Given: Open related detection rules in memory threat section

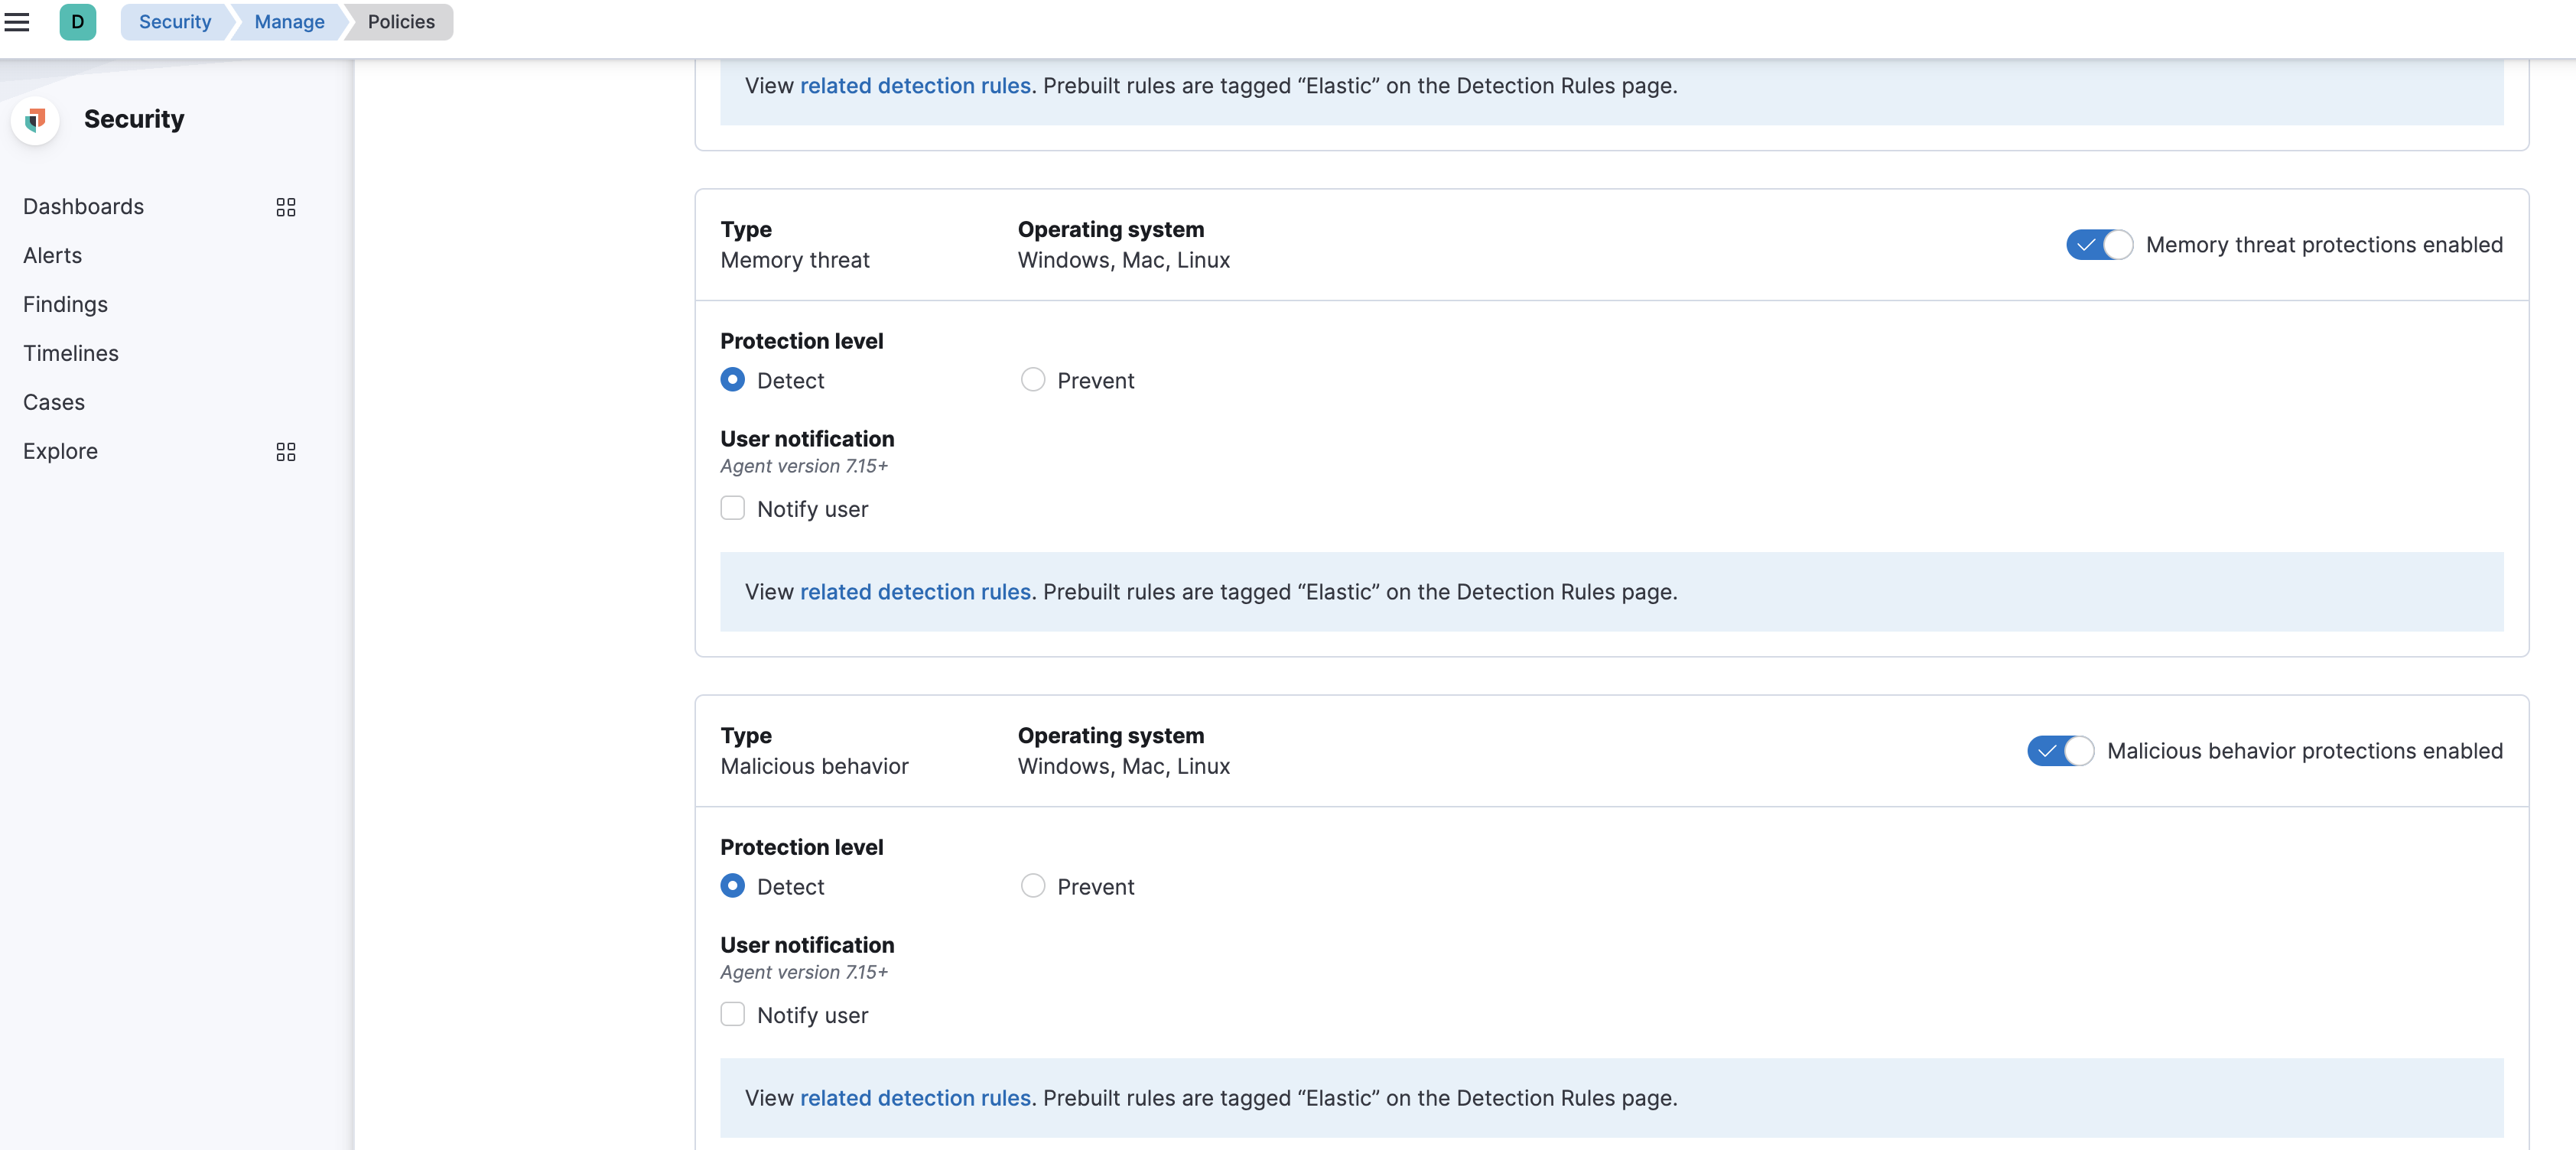Looking at the screenshot, I should pyautogui.click(x=915, y=591).
